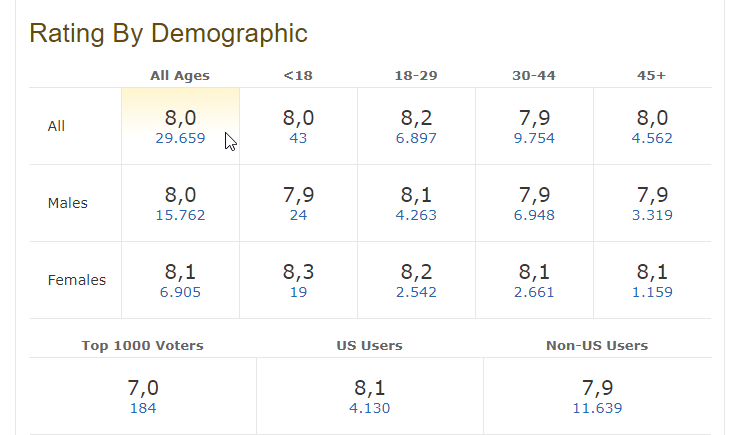Select Females 30-44 count 2.661

tap(534, 292)
